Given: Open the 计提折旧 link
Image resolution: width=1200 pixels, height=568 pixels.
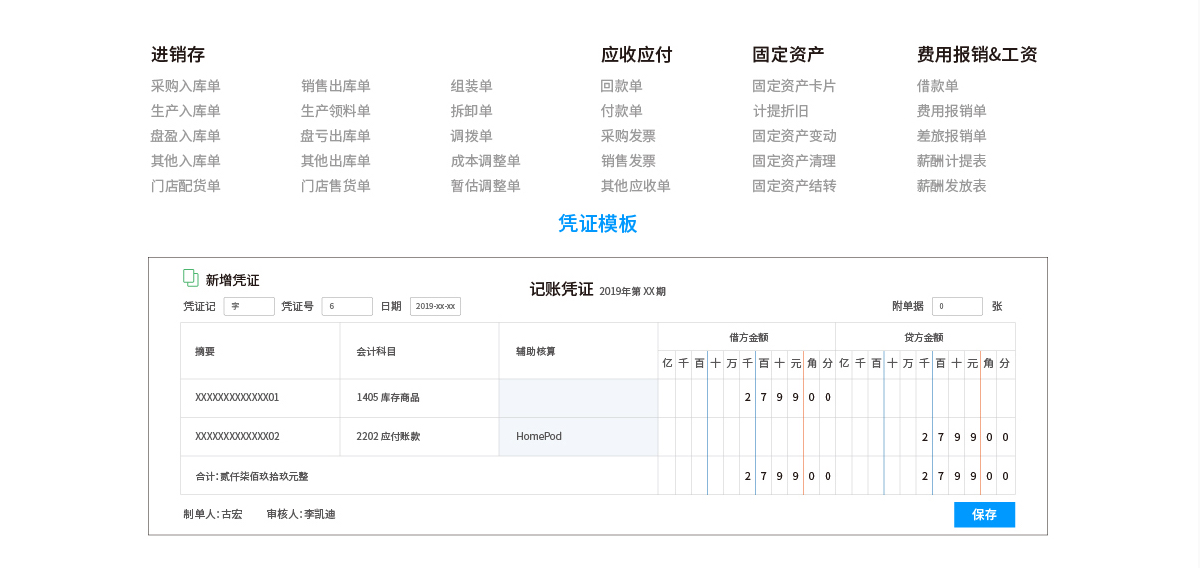Looking at the screenshot, I should pos(781,111).
